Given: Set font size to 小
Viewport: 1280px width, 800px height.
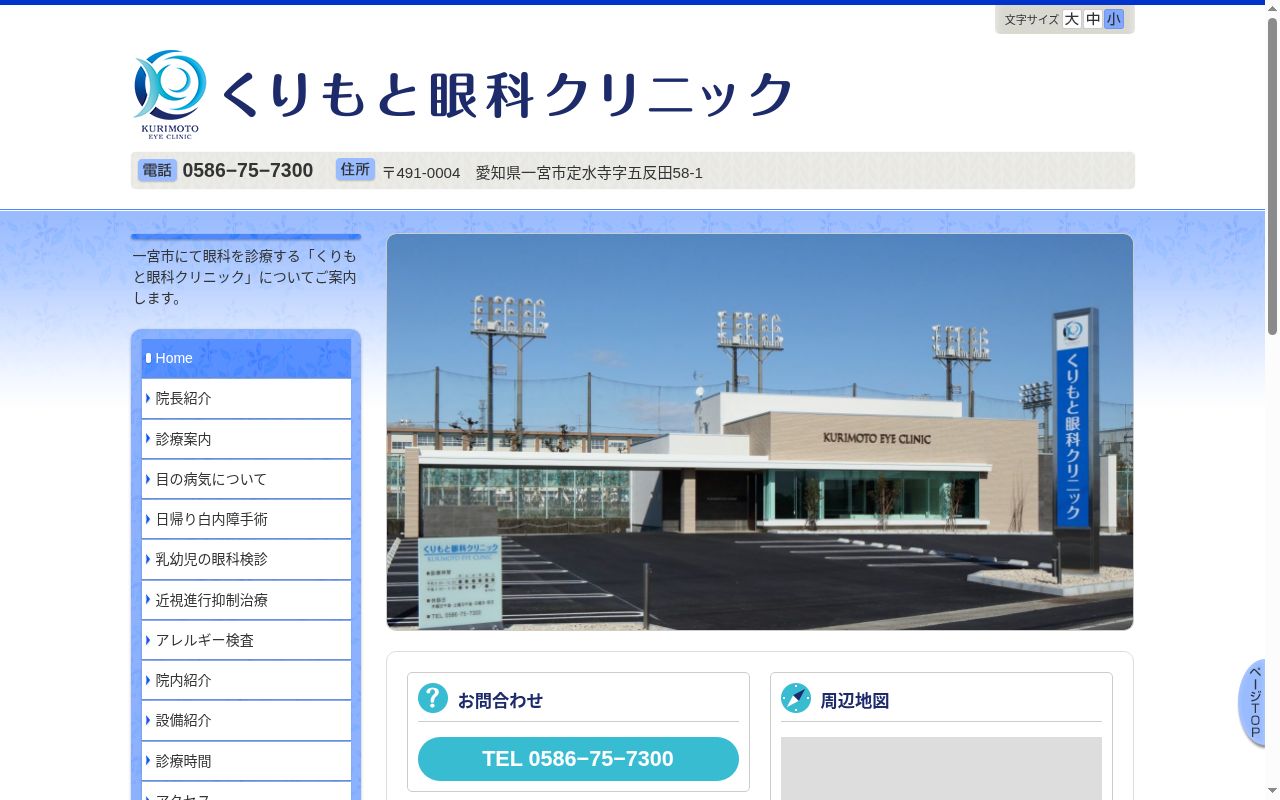Looking at the screenshot, I should pos(1114,19).
